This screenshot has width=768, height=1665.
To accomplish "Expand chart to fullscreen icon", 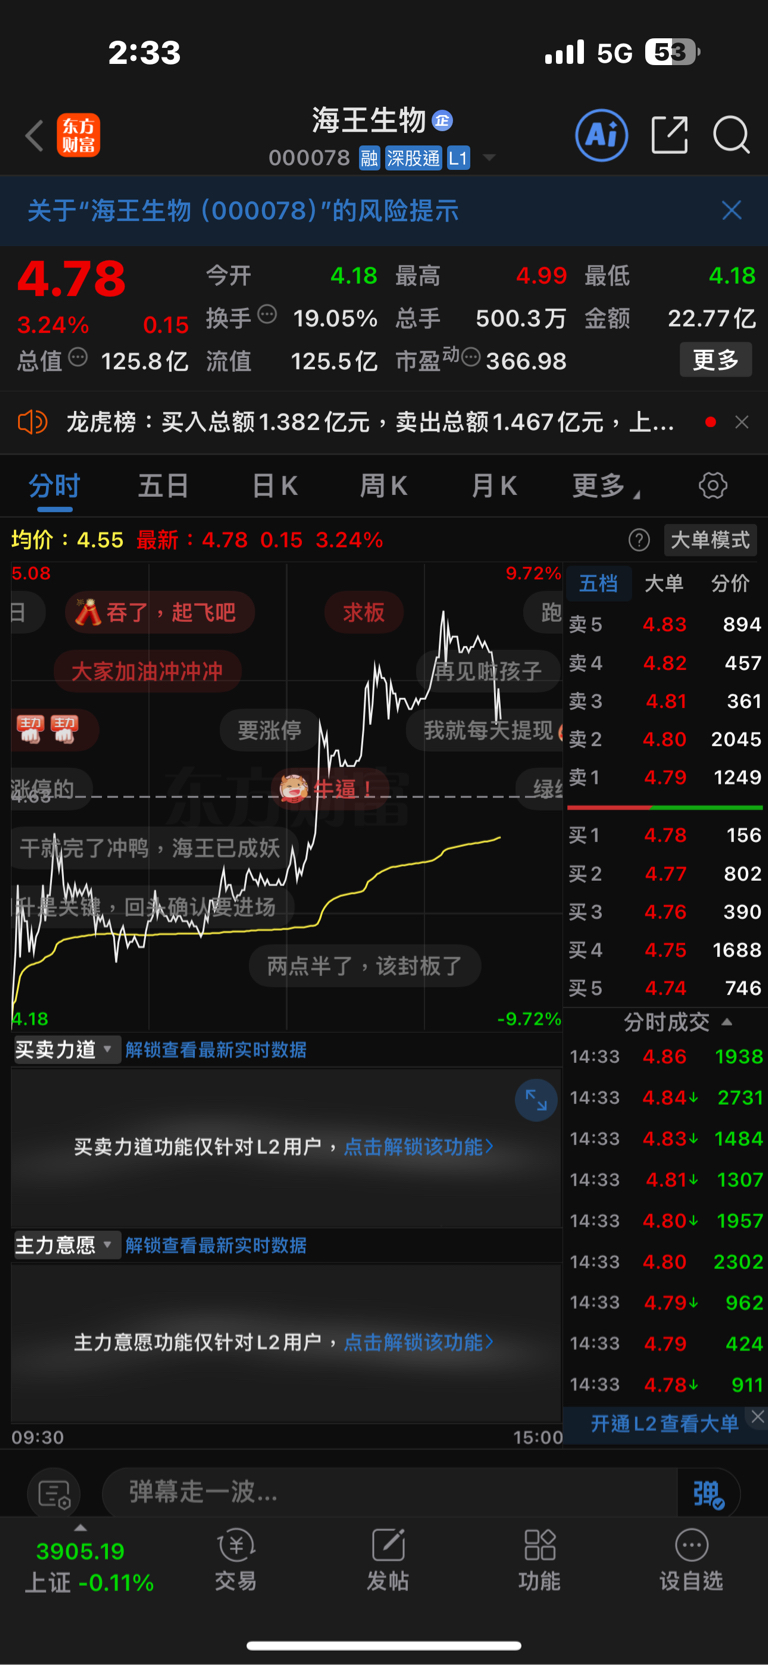I will [x=536, y=1100].
